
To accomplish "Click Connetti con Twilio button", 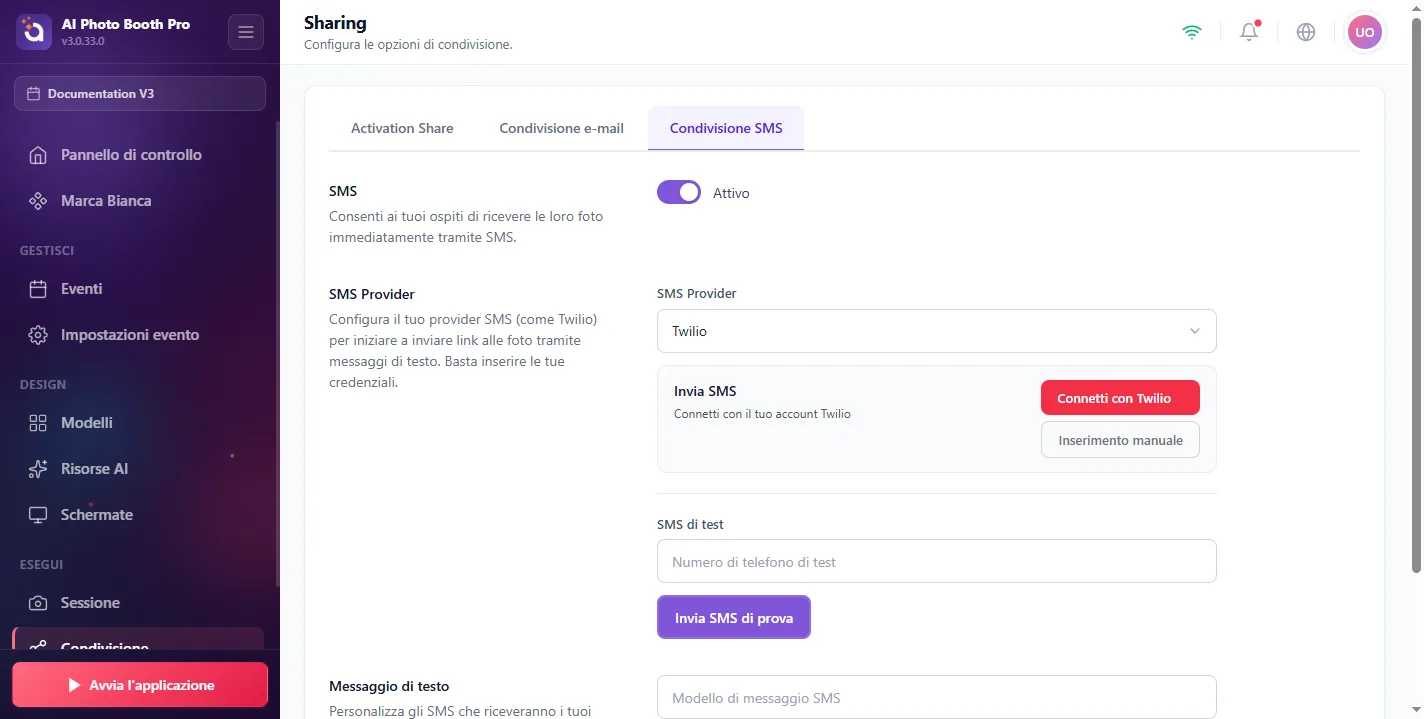I will point(1120,398).
